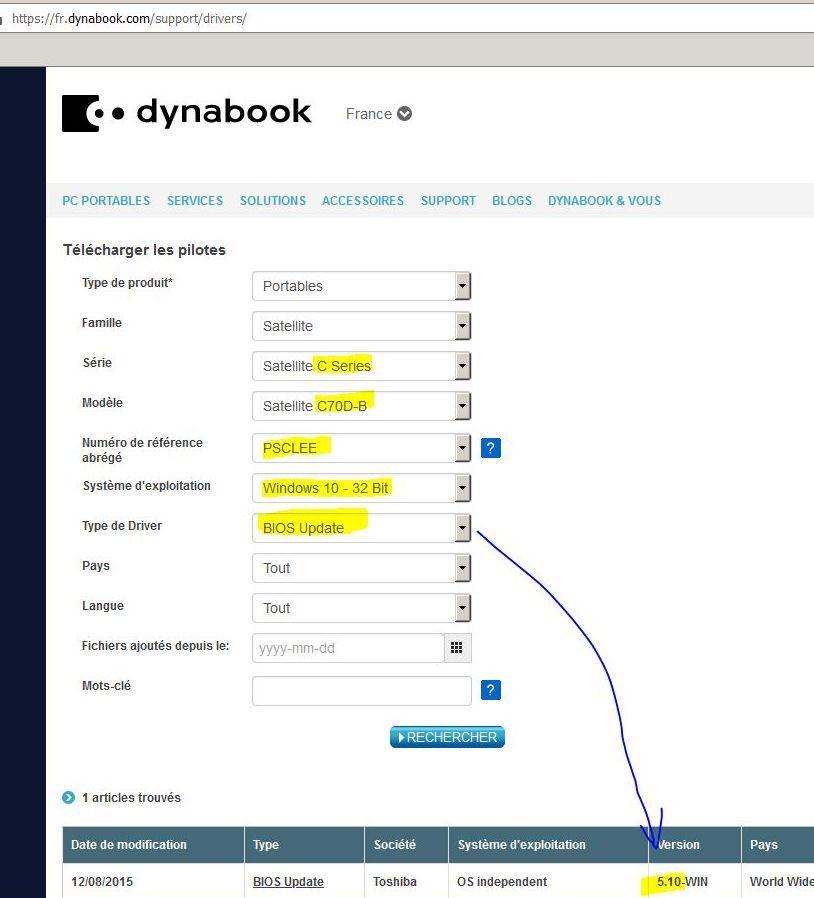Open the calendar date picker icon
This screenshot has width=814, height=898.
pos(457,648)
